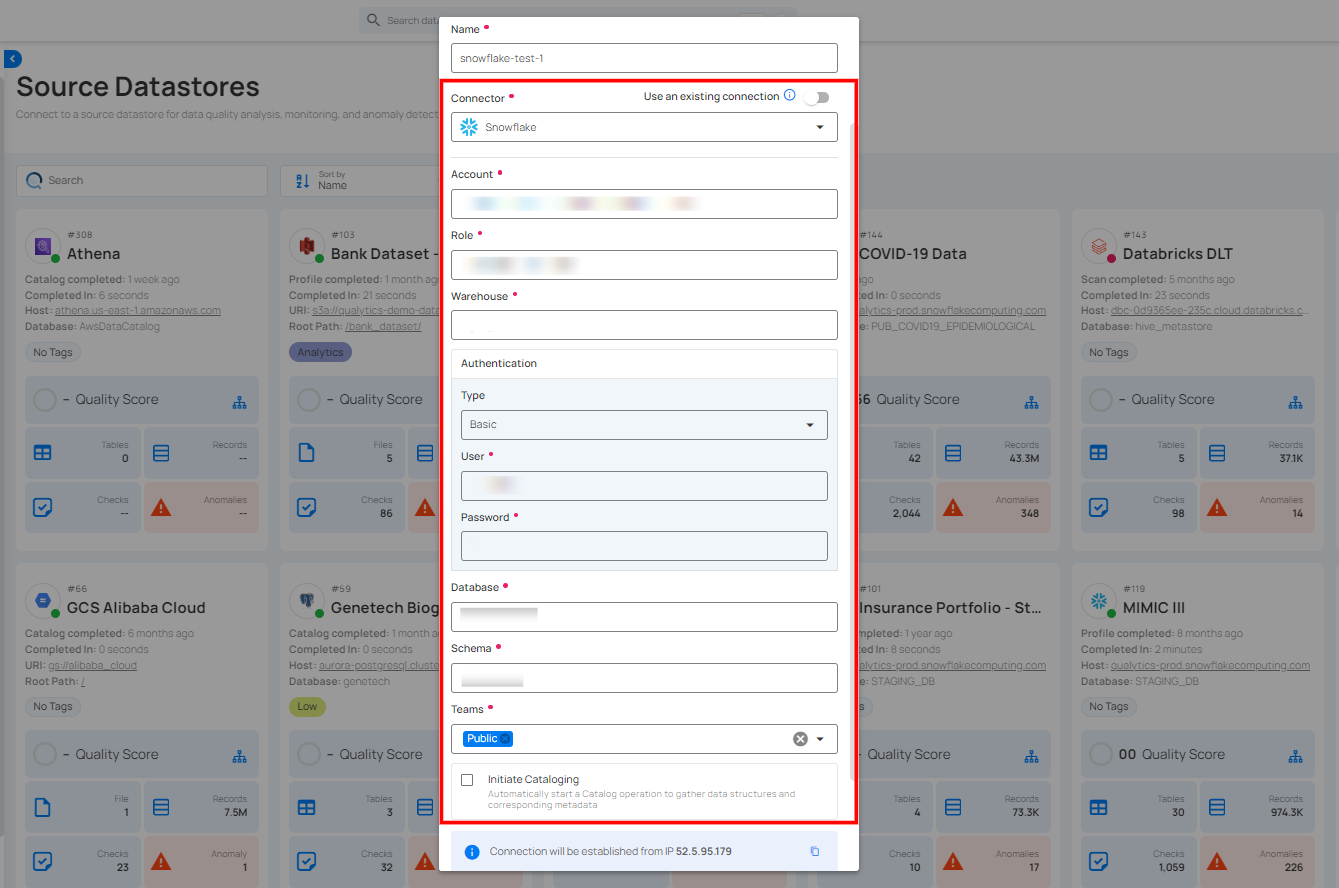Screen dimensions: 1339x888
Task: Click the No Tags label on Athena
Action: coord(53,352)
